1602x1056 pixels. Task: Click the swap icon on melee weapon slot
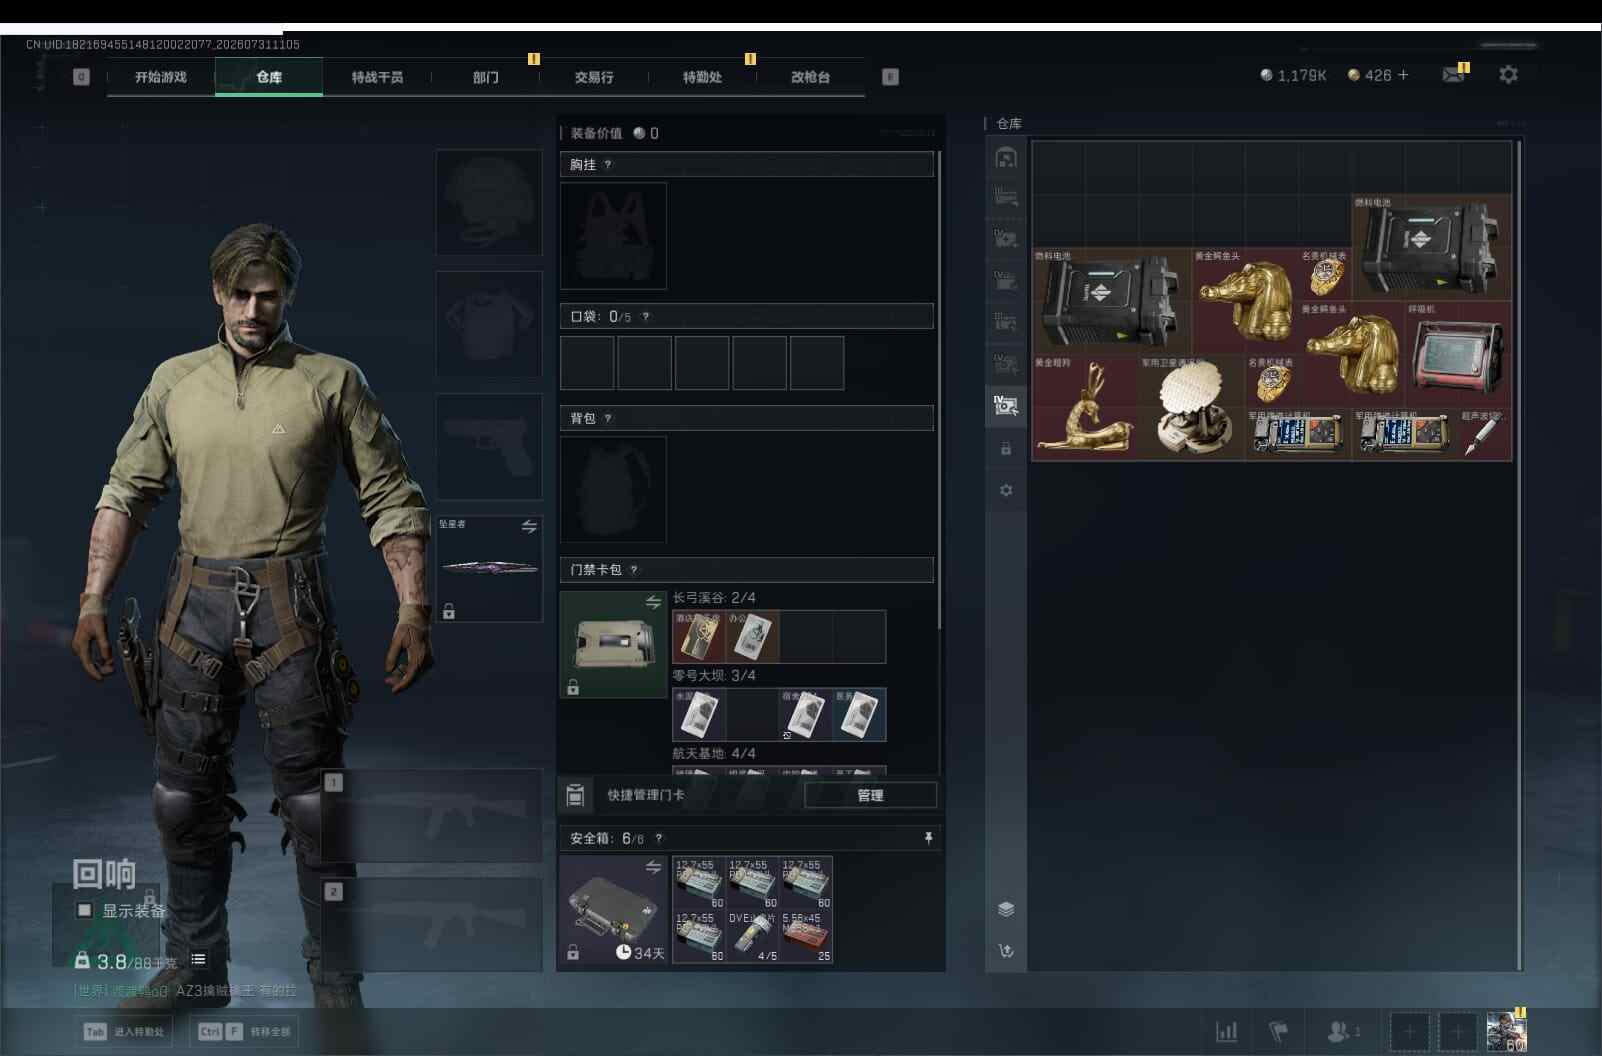[x=529, y=526]
